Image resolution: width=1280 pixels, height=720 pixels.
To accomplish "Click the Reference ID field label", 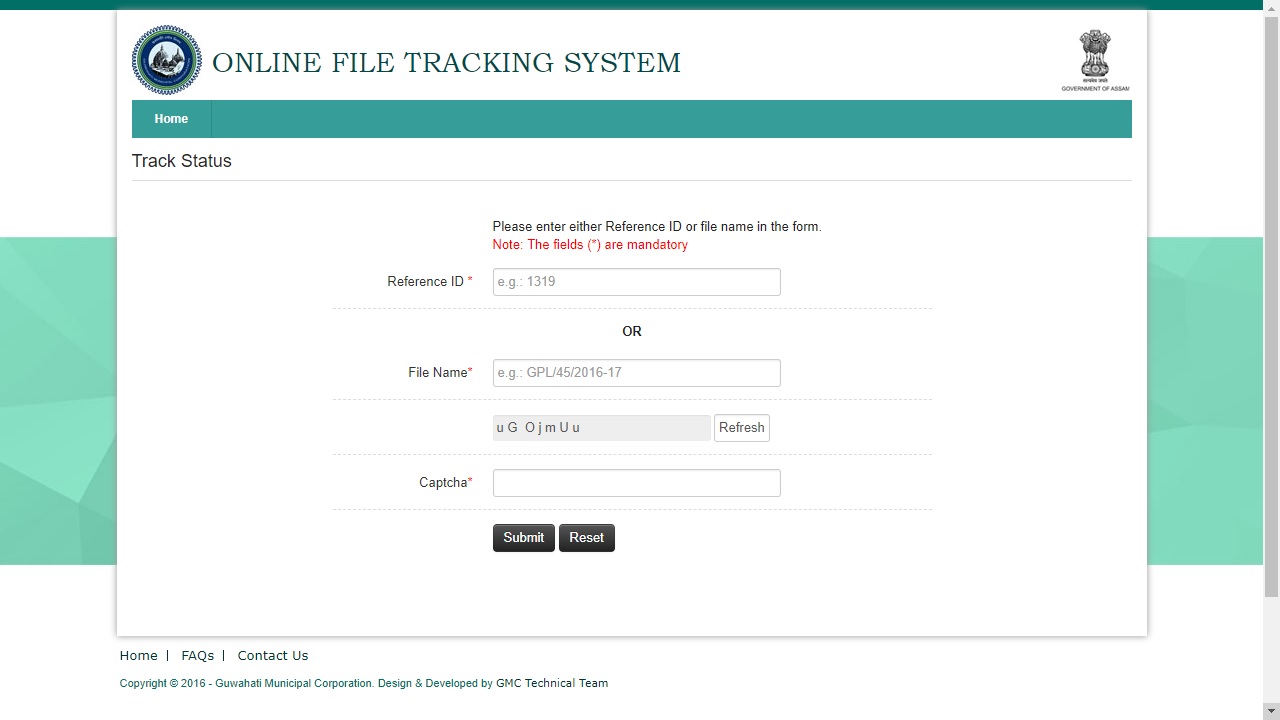I will point(426,282).
